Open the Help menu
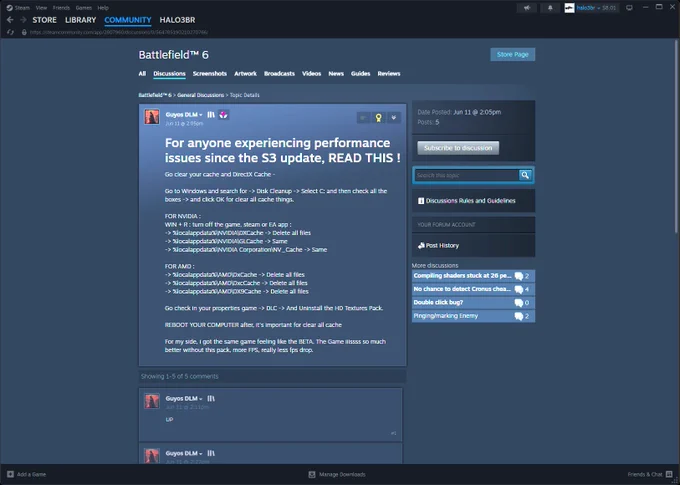 pyautogui.click(x=103, y=8)
